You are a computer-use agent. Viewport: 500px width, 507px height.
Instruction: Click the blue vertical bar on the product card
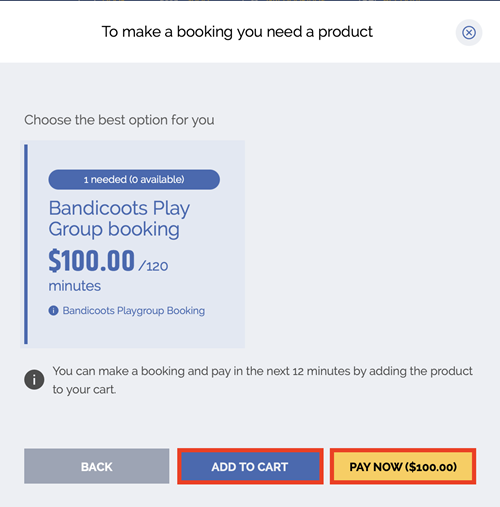click(26, 244)
